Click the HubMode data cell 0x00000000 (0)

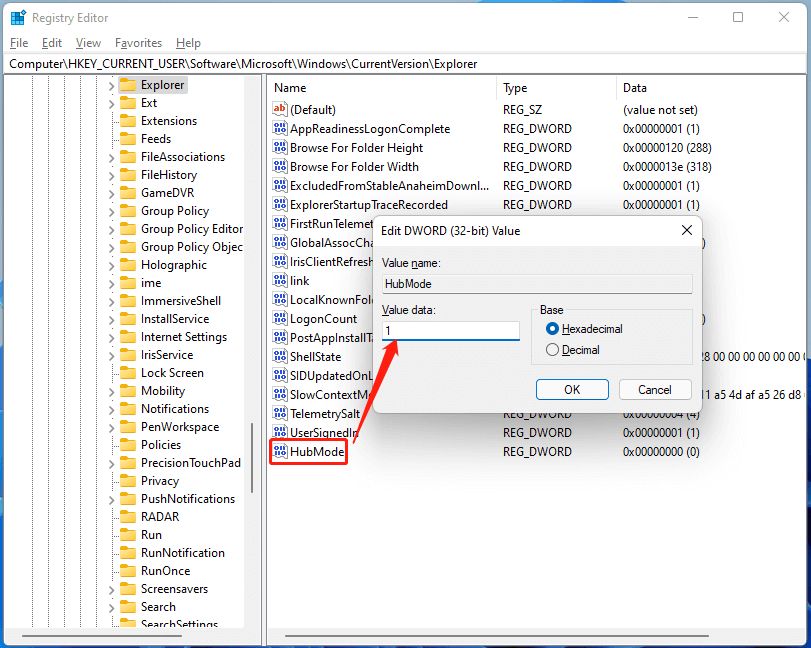661,451
